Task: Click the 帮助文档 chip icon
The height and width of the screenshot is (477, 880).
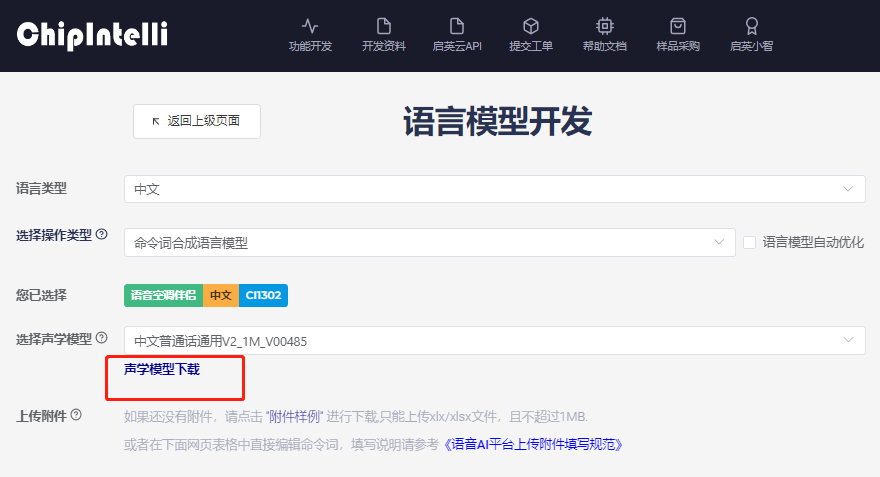Action: (604, 26)
